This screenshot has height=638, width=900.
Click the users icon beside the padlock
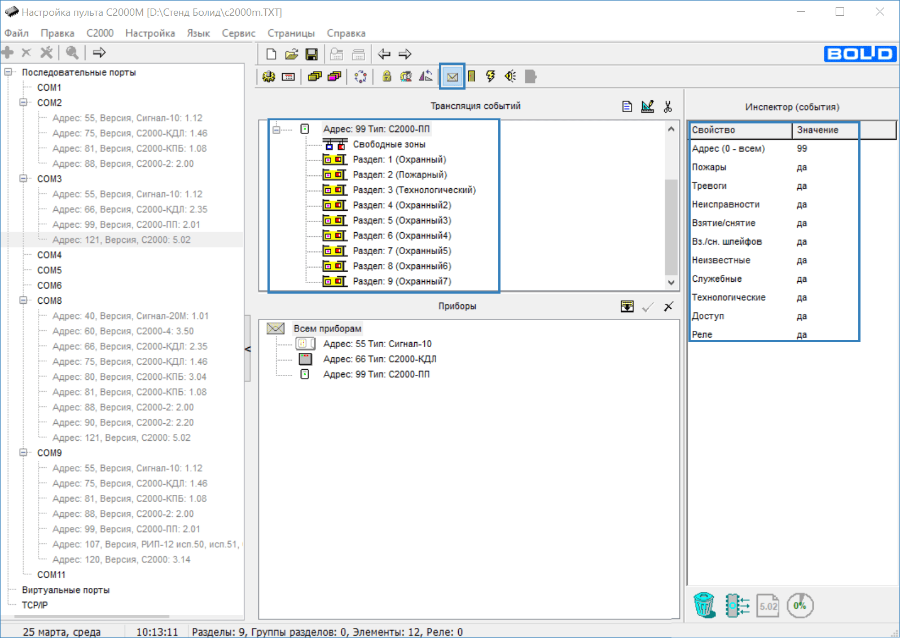(406, 76)
